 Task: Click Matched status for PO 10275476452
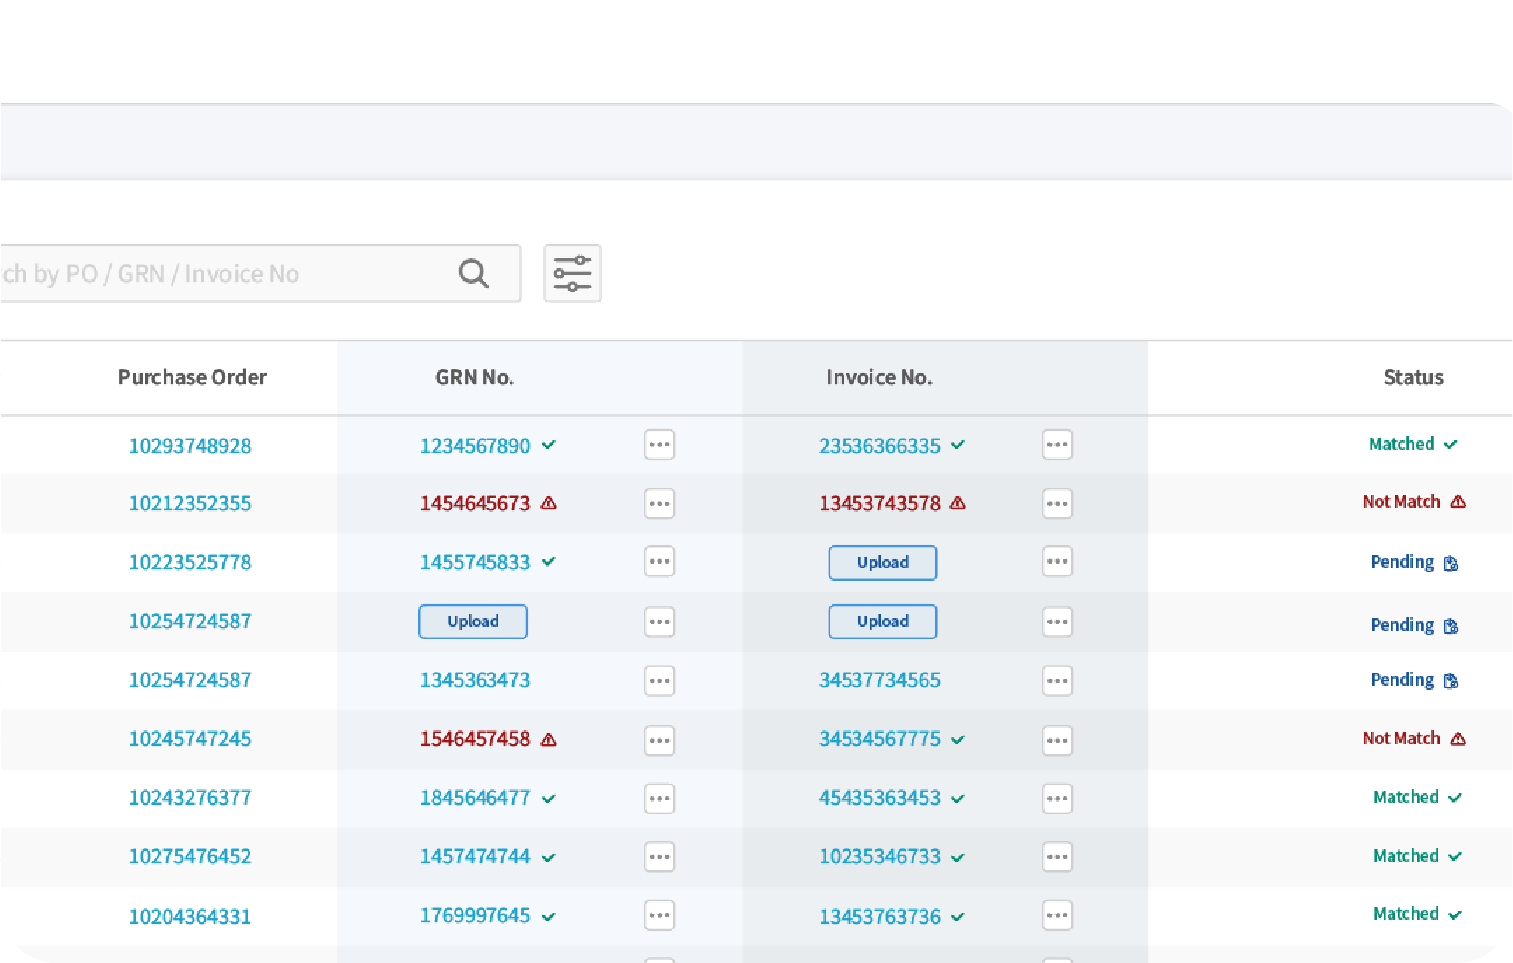point(1417,856)
